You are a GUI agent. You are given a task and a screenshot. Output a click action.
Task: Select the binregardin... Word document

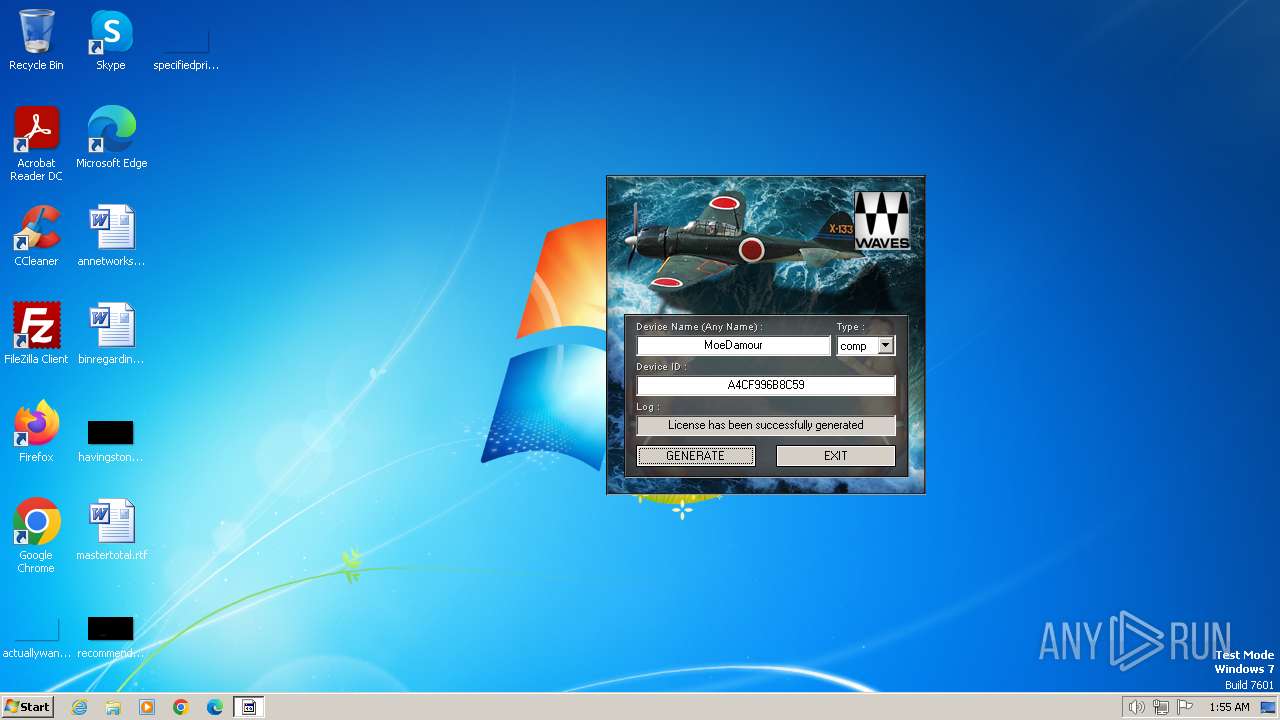click(111, 334)
